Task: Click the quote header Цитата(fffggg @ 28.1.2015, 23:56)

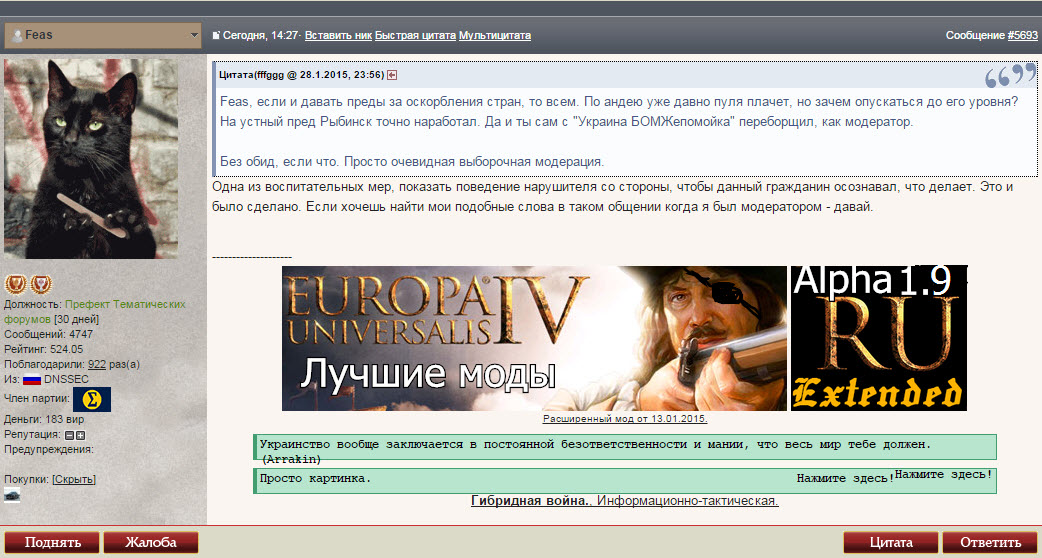Action: point(302,75)
